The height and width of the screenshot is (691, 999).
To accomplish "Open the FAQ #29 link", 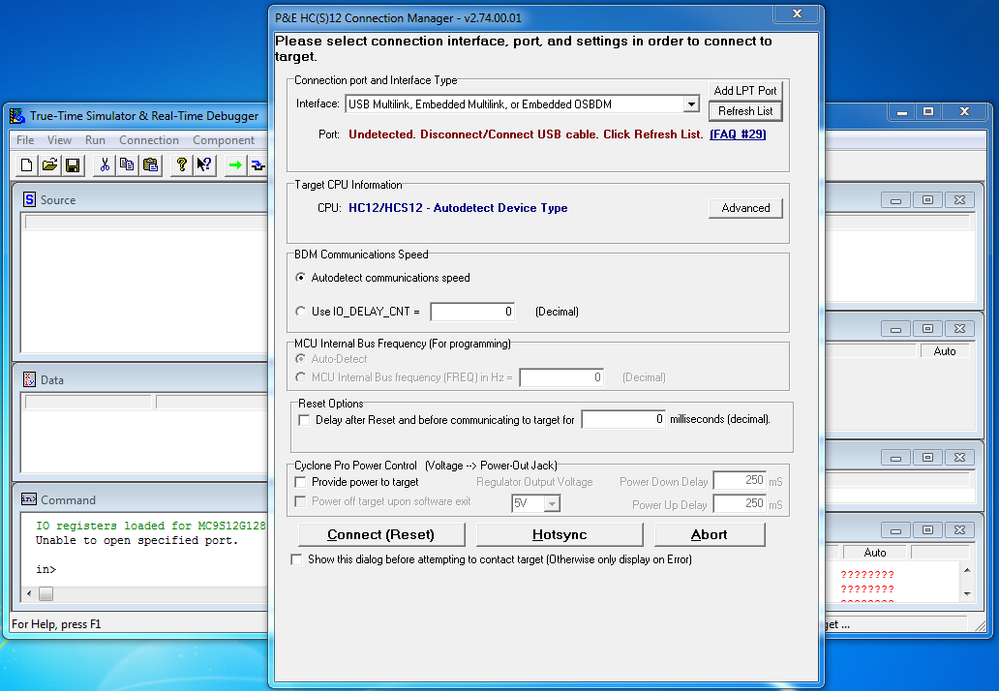I will tap(738, 134).
